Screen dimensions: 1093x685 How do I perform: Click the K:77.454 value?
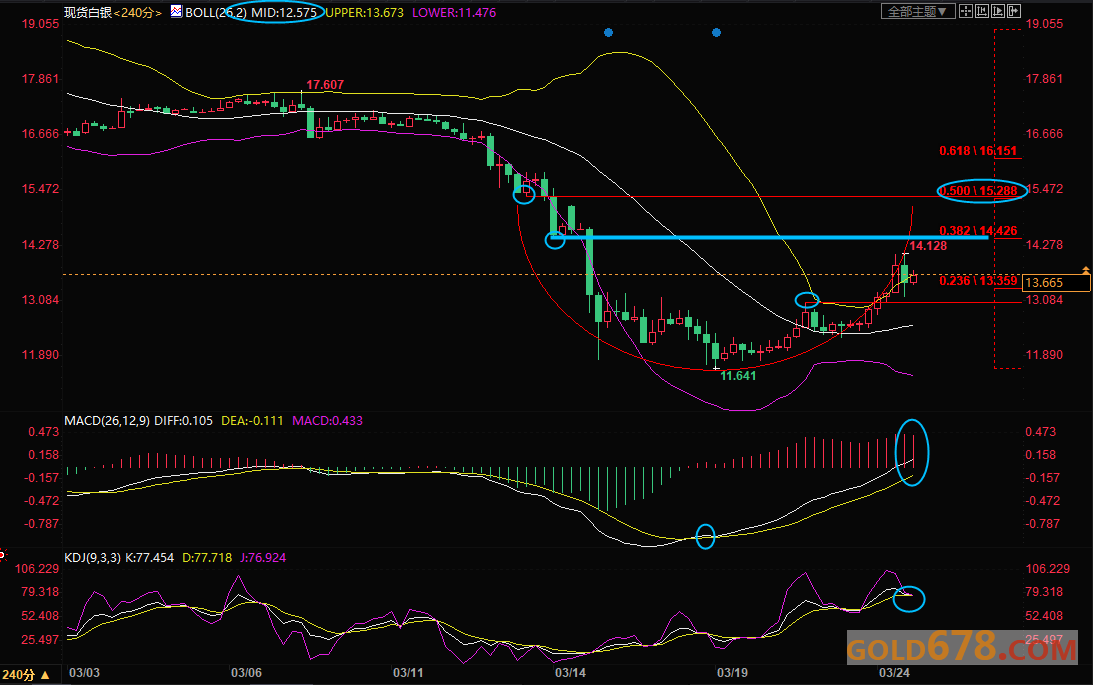pos(150,558)
